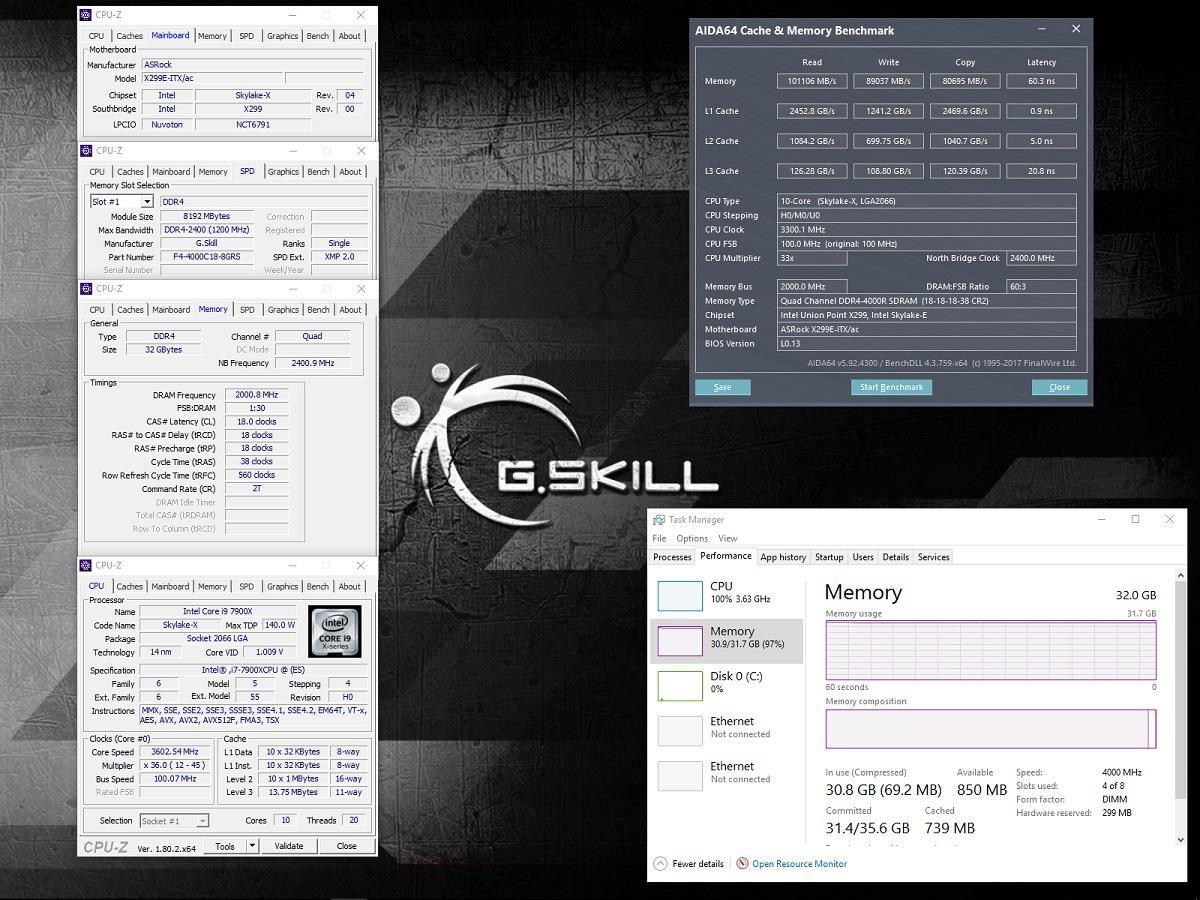
Task: Click the Validate button in CPU-Z
Action: [x=289, y=845]
